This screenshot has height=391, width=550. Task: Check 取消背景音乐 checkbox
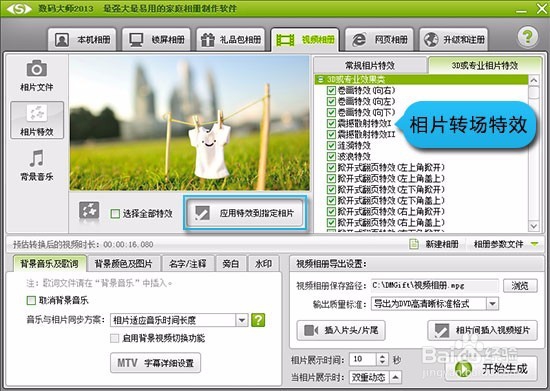(31, 301)
